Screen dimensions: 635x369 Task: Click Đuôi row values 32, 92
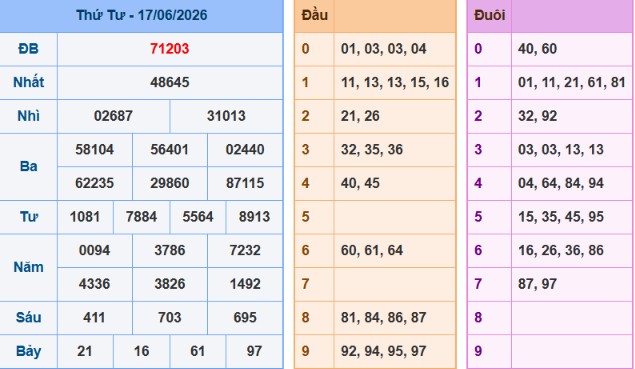click(x=537, y=116)
